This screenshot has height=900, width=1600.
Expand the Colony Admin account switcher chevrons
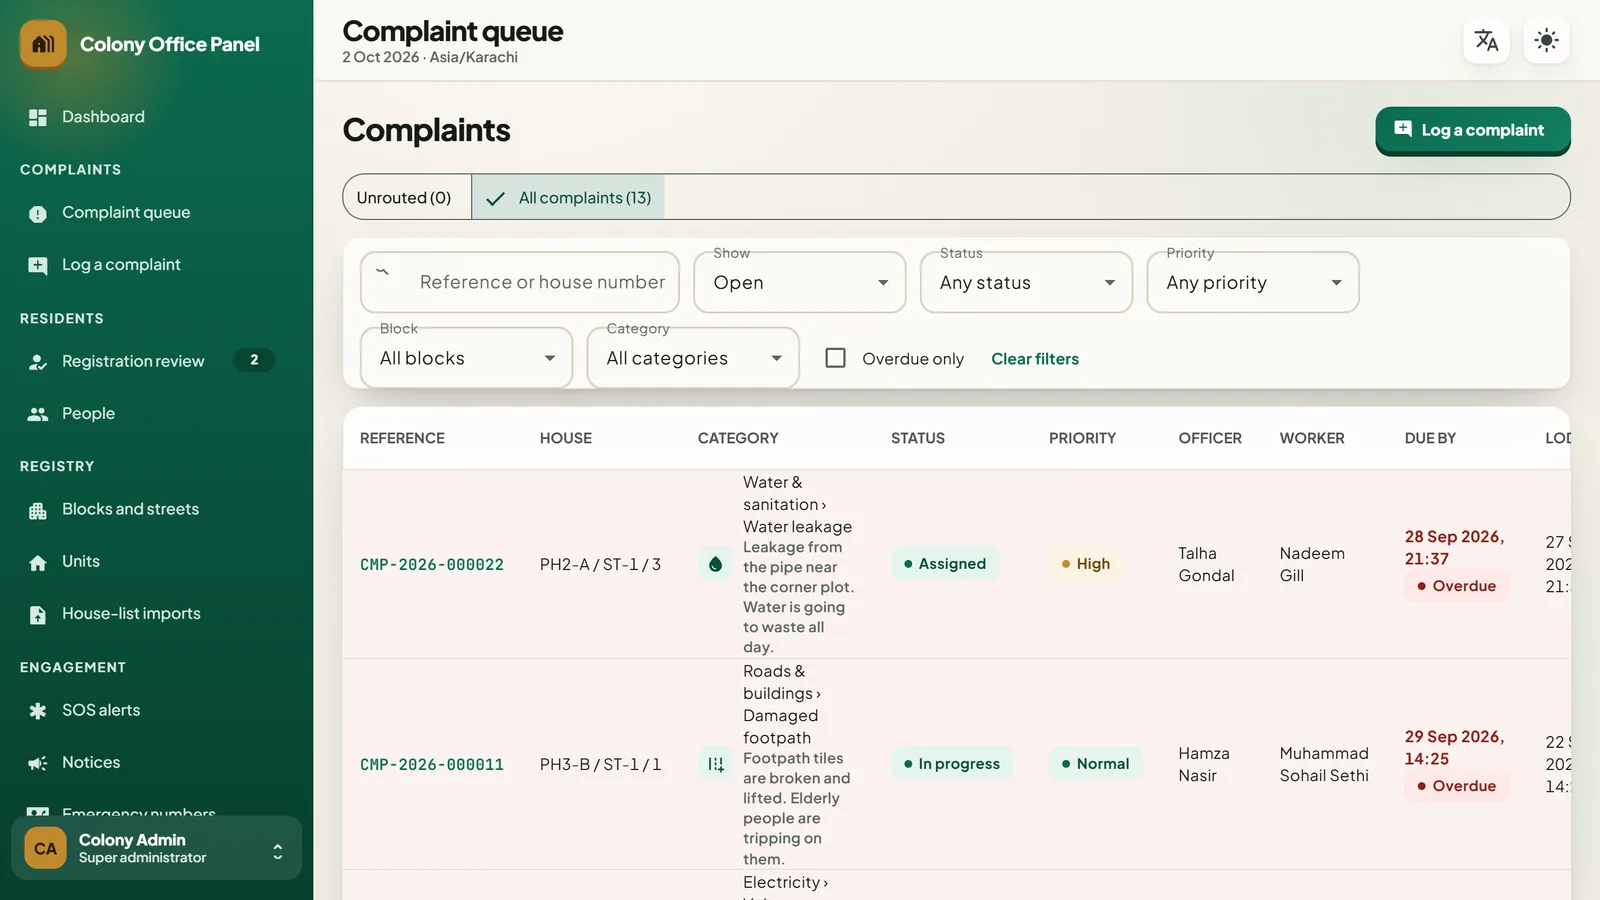coord(277,851)
